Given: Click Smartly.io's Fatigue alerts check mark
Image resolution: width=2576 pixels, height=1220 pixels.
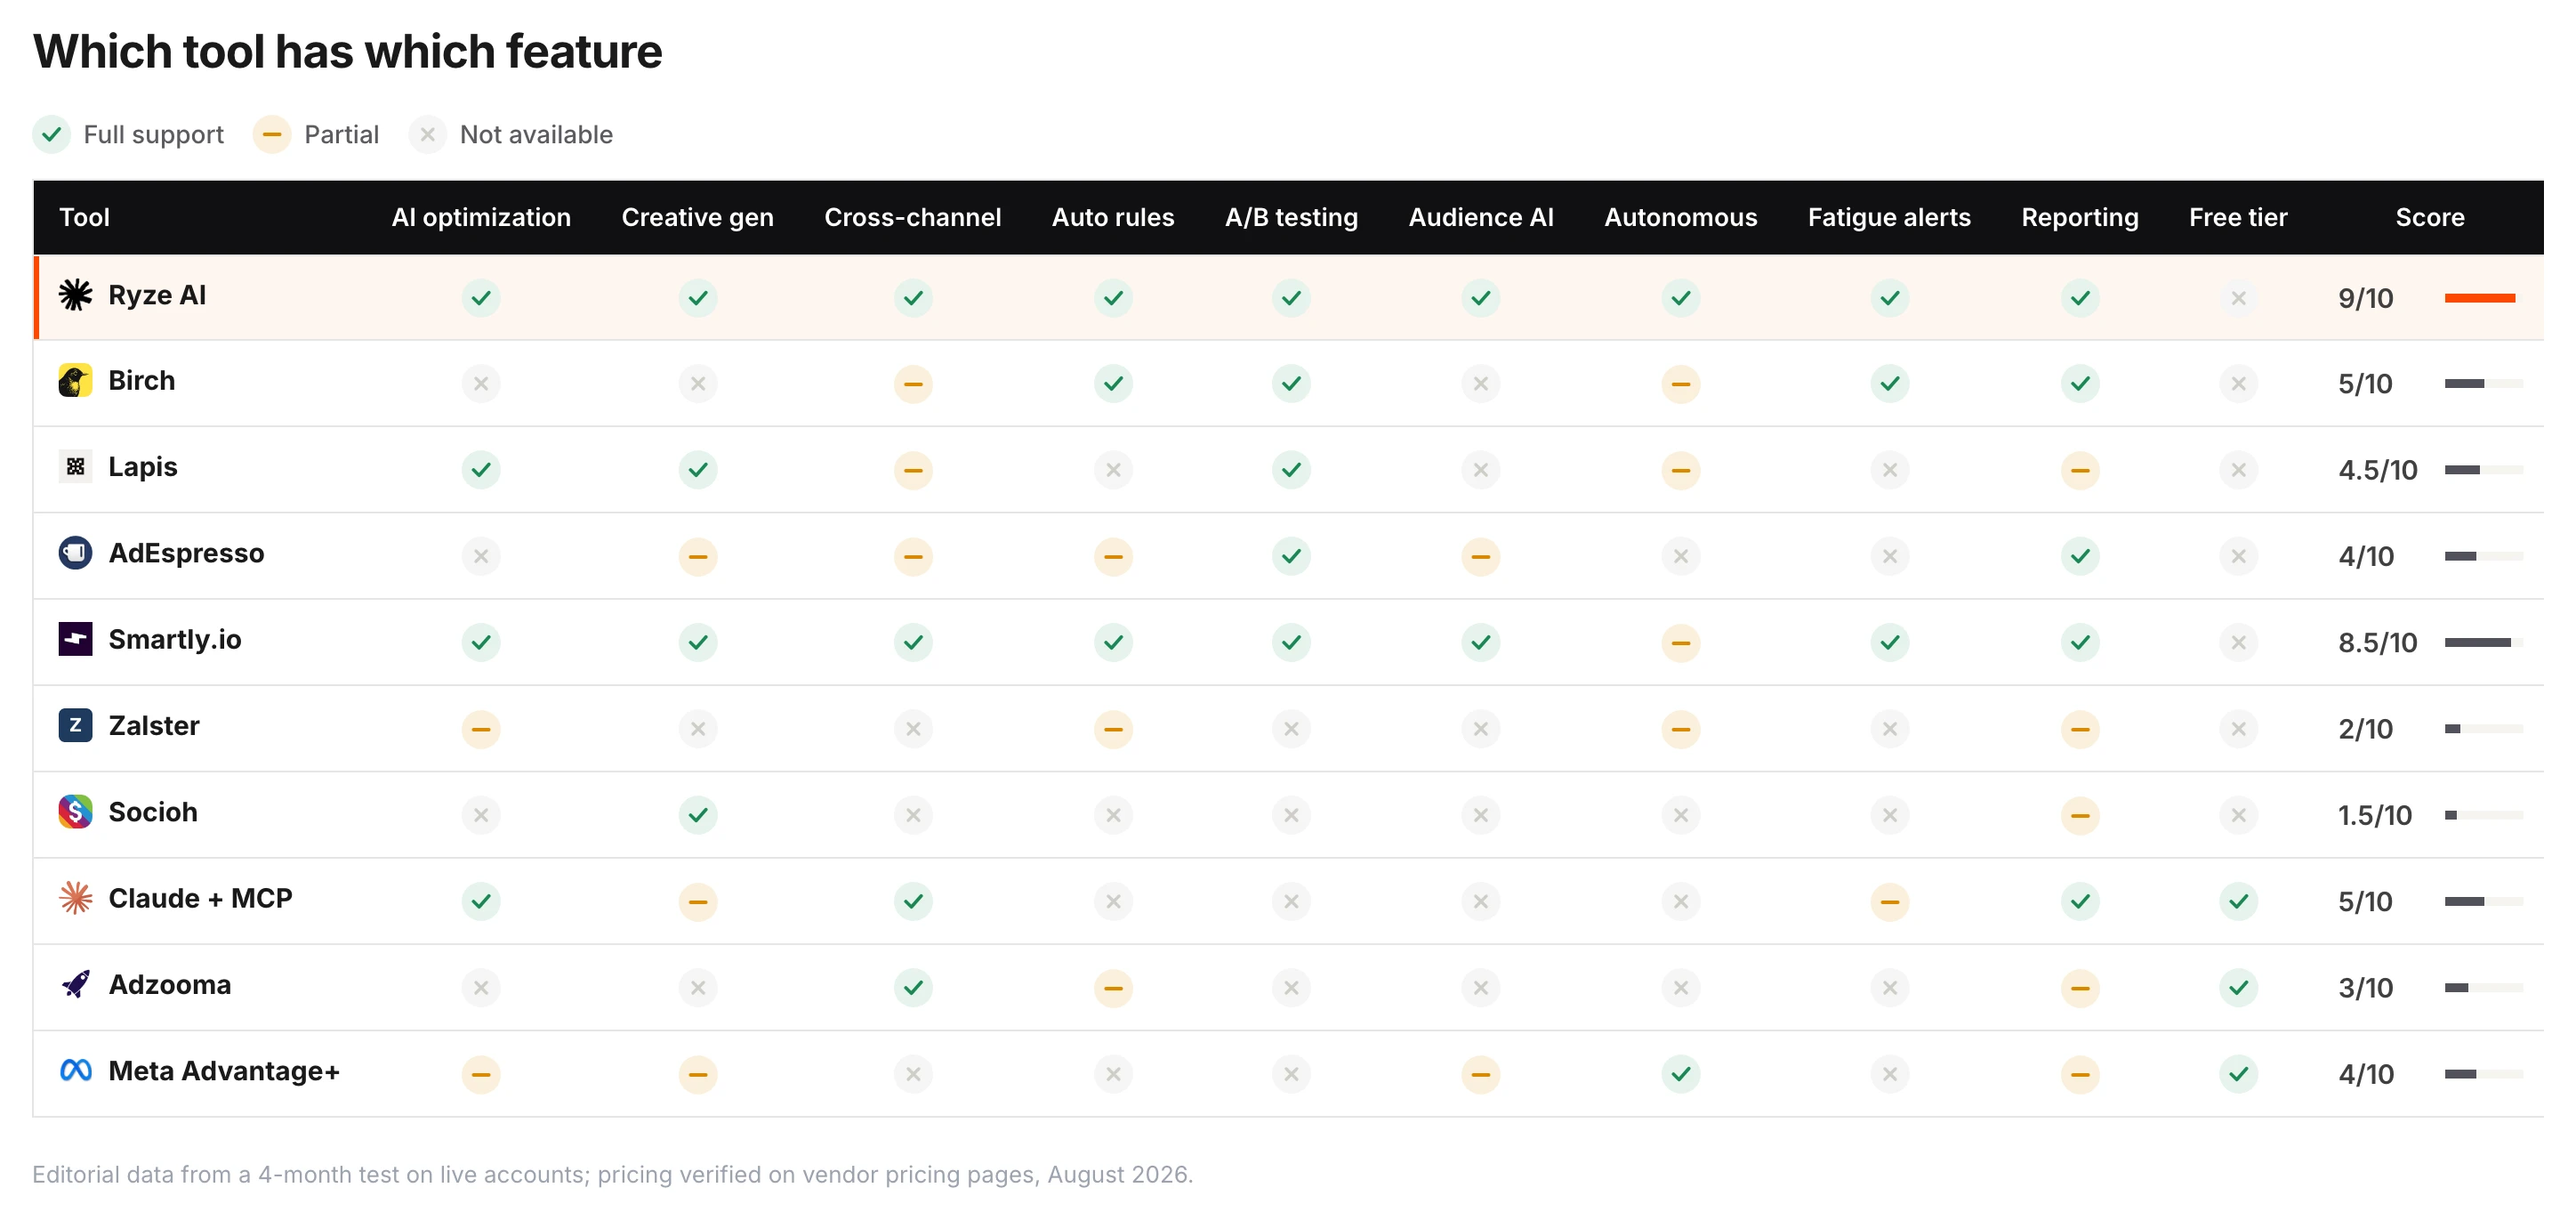Looking at the screenshot, I should [x=1890, y=643].
